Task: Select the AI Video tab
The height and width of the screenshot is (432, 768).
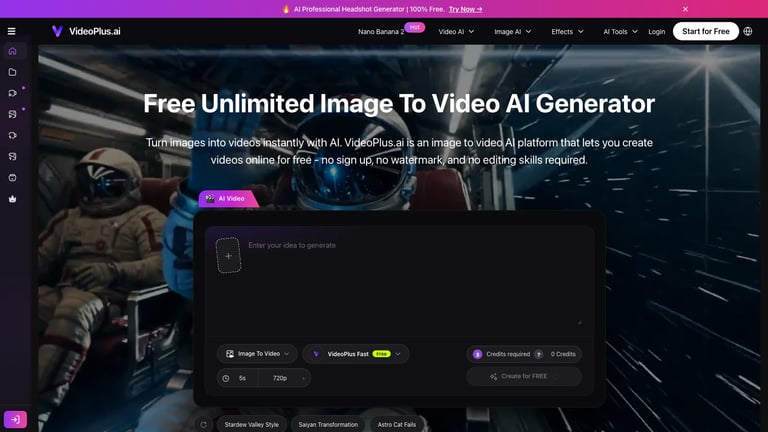Action: [228, 198]
